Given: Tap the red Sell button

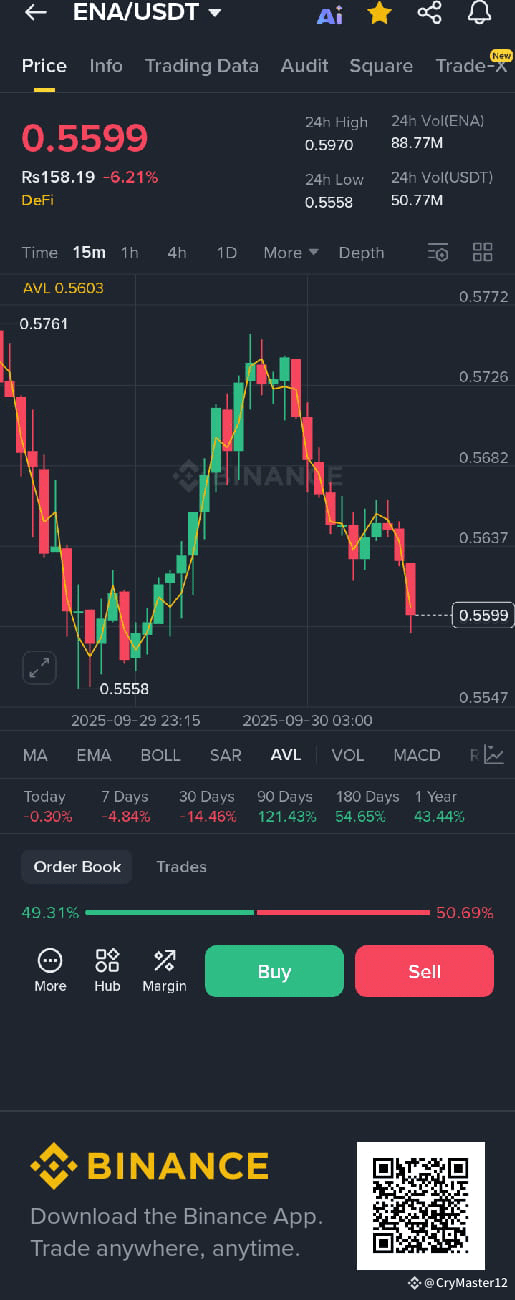Looking at the screenshot, I should click(x=424, y=971).
